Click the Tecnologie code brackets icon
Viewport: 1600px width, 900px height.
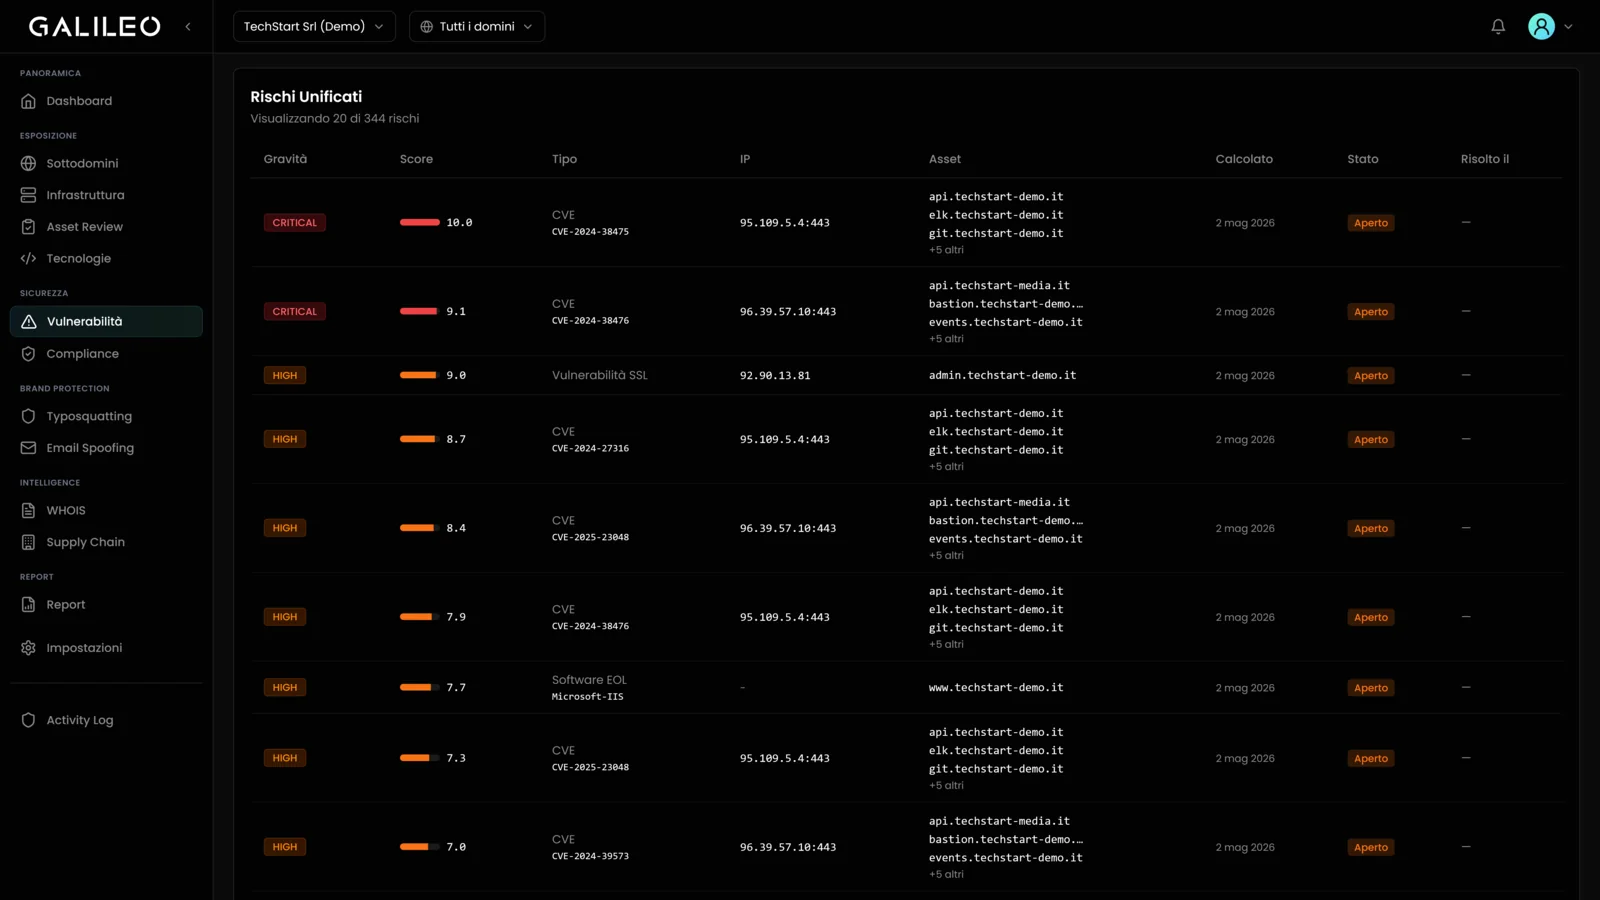click(28, 259)
